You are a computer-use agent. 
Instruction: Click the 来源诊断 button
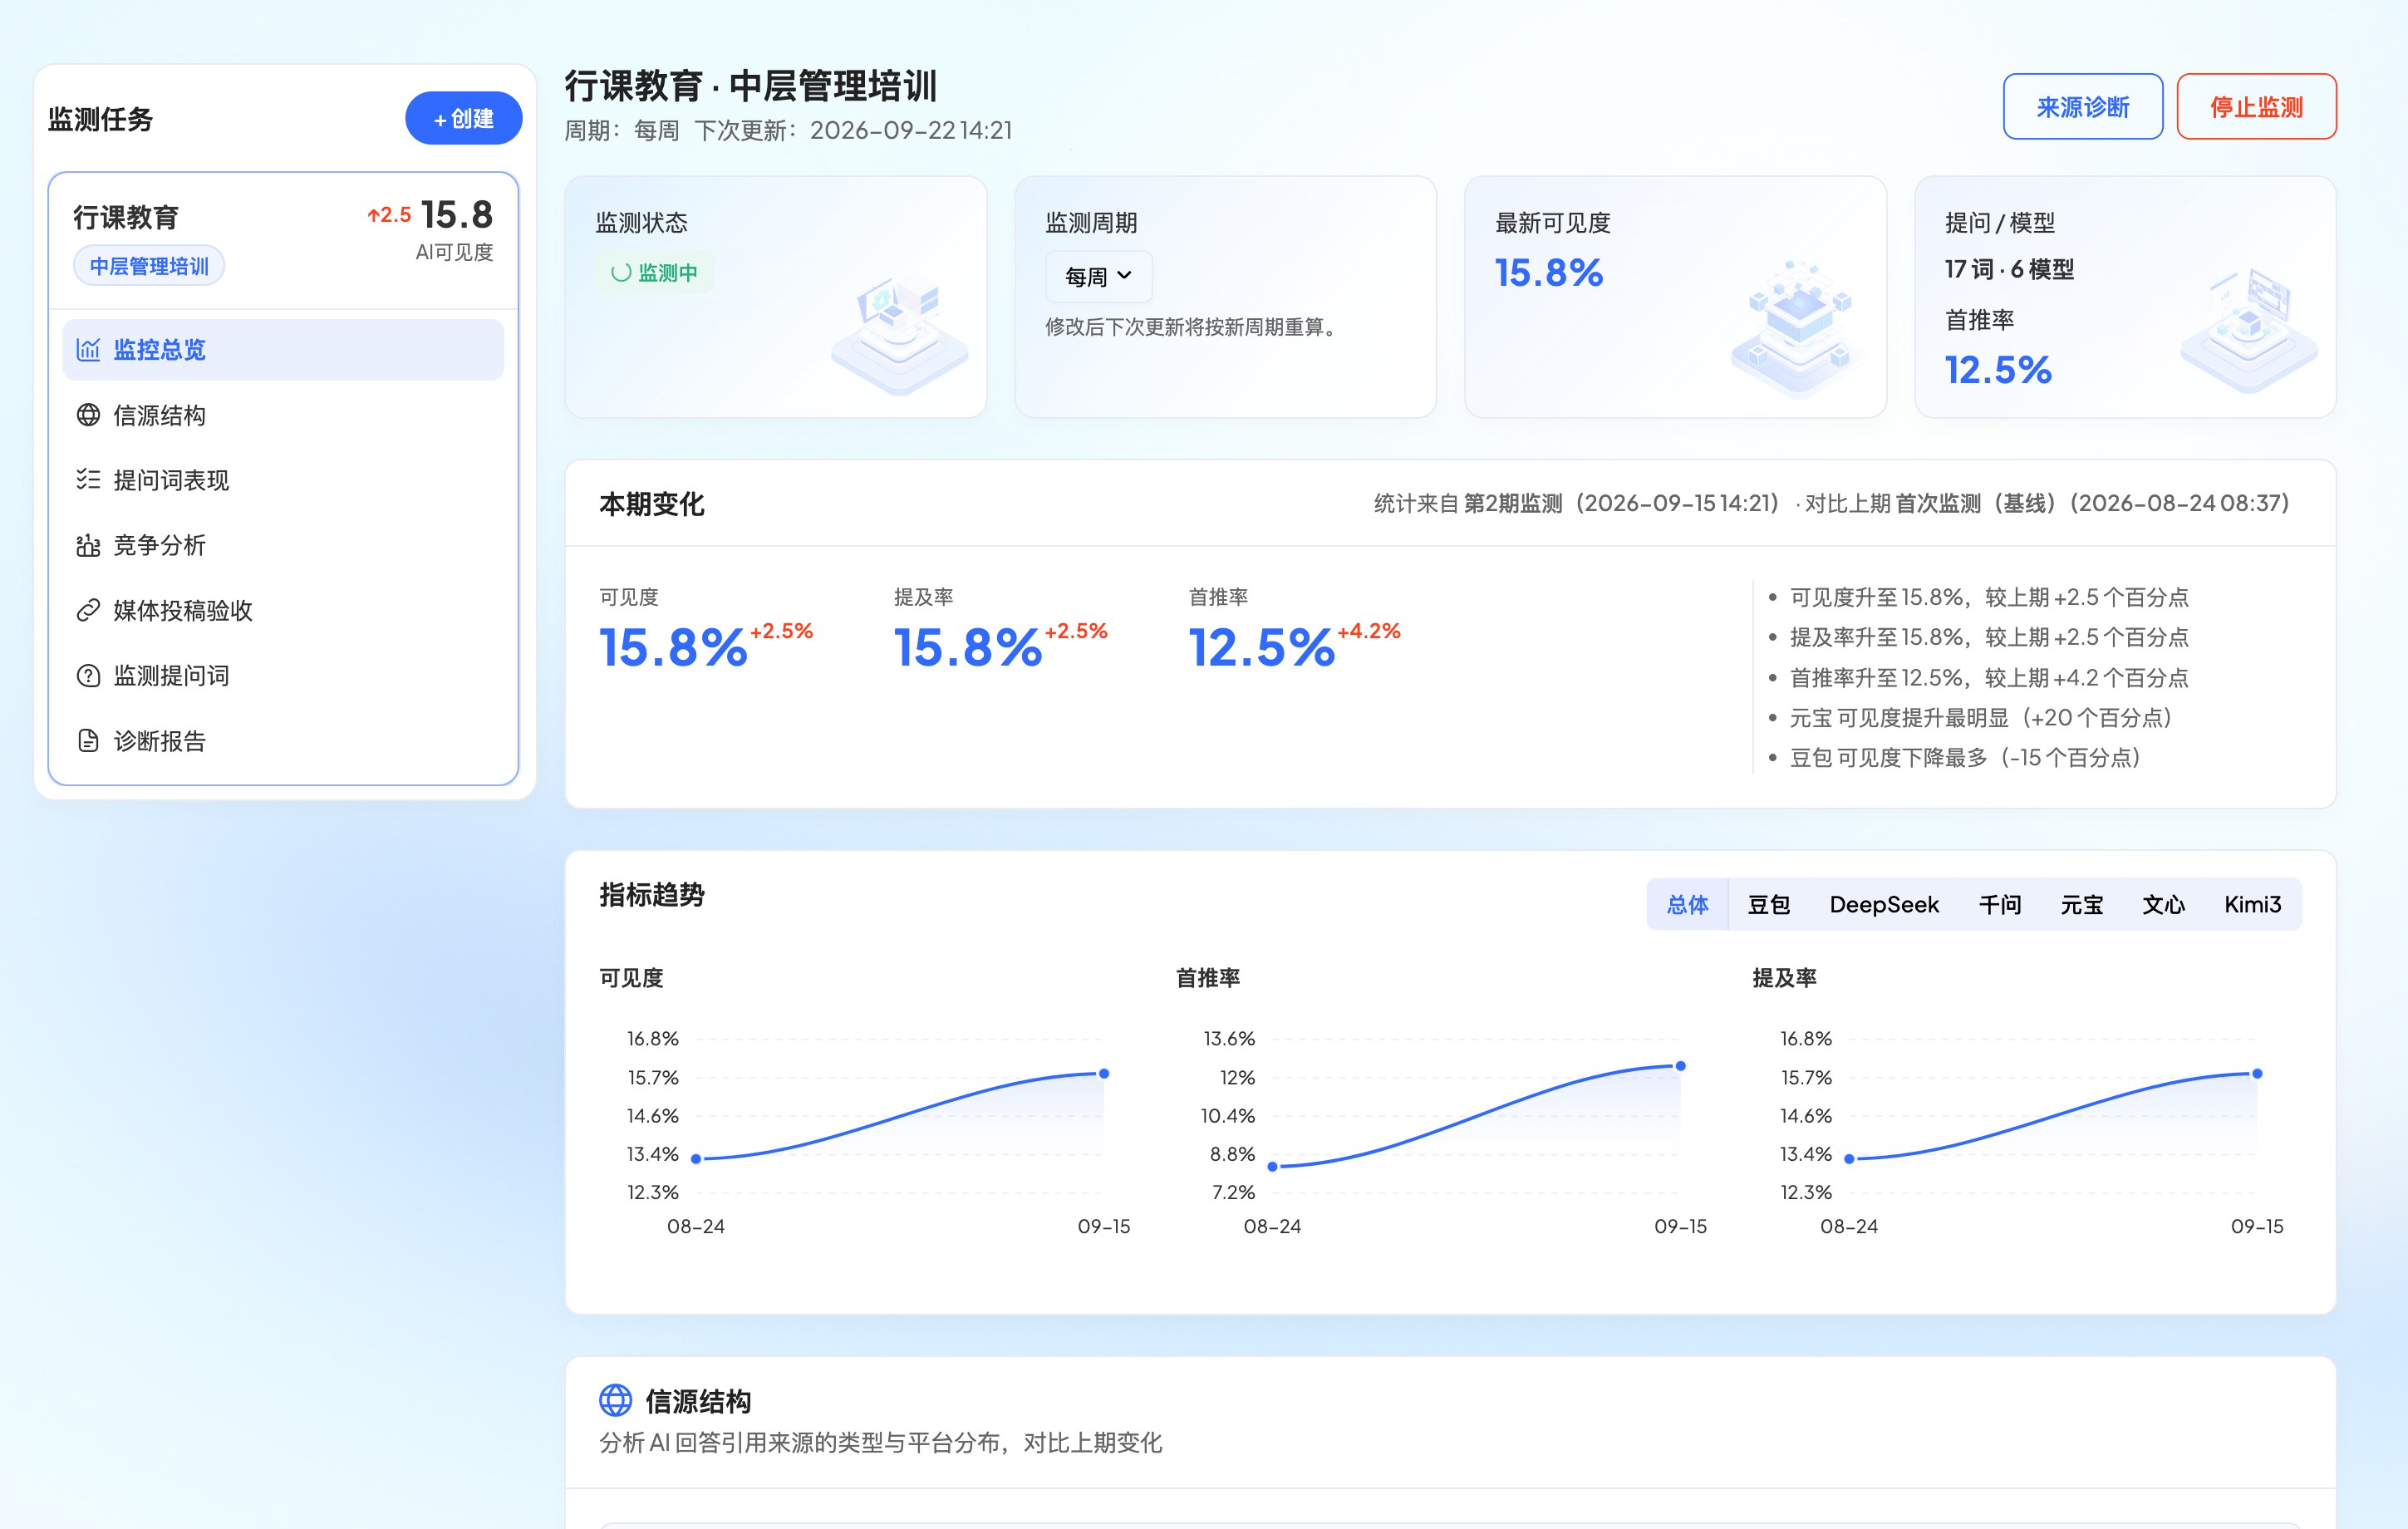click(2083, 106)
